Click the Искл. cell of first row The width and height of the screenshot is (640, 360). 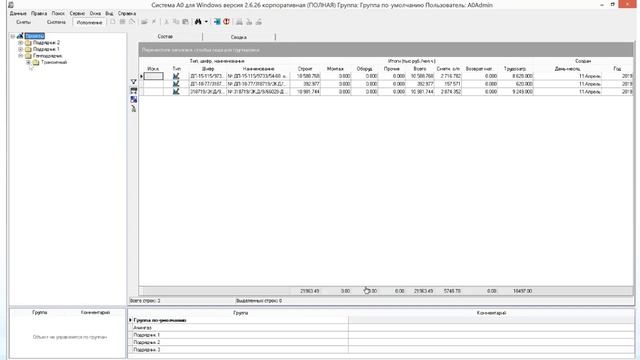(153, 76)
